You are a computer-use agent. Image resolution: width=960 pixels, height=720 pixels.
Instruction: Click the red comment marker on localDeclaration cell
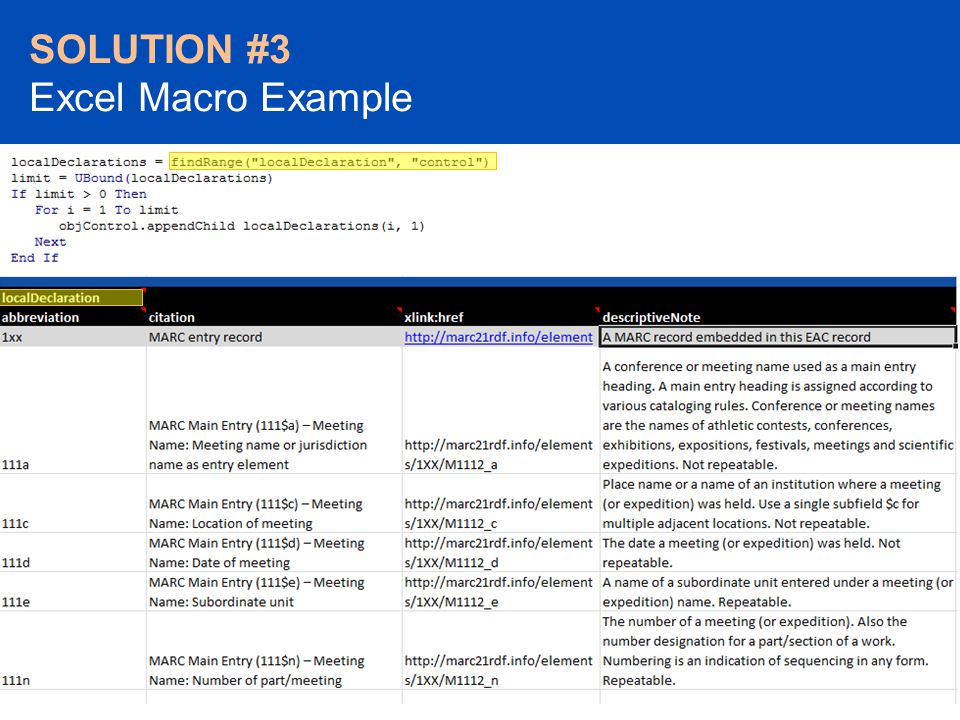coord(144,290)
